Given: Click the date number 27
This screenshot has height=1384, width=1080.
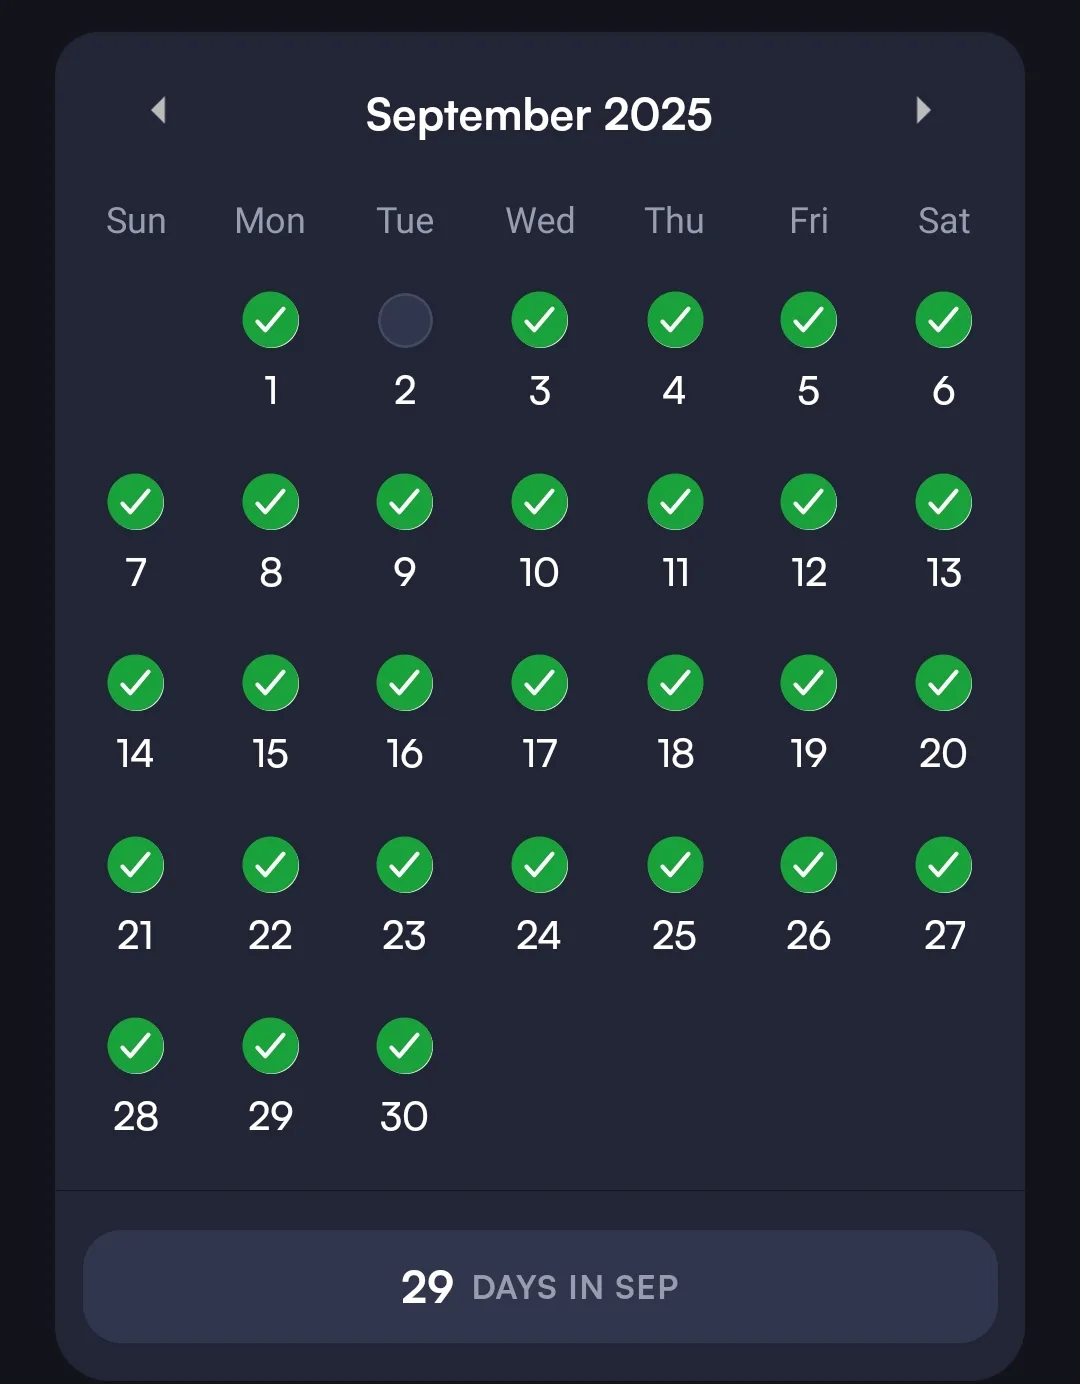Looking at the screenshot, I should pyautogui.click(x=943, y=936).
